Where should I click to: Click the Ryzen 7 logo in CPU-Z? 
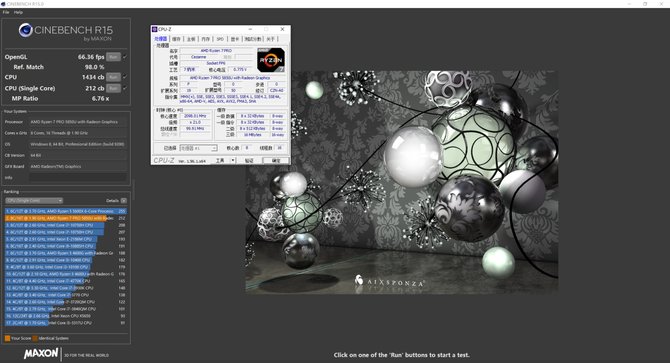[x=270, y=60]
